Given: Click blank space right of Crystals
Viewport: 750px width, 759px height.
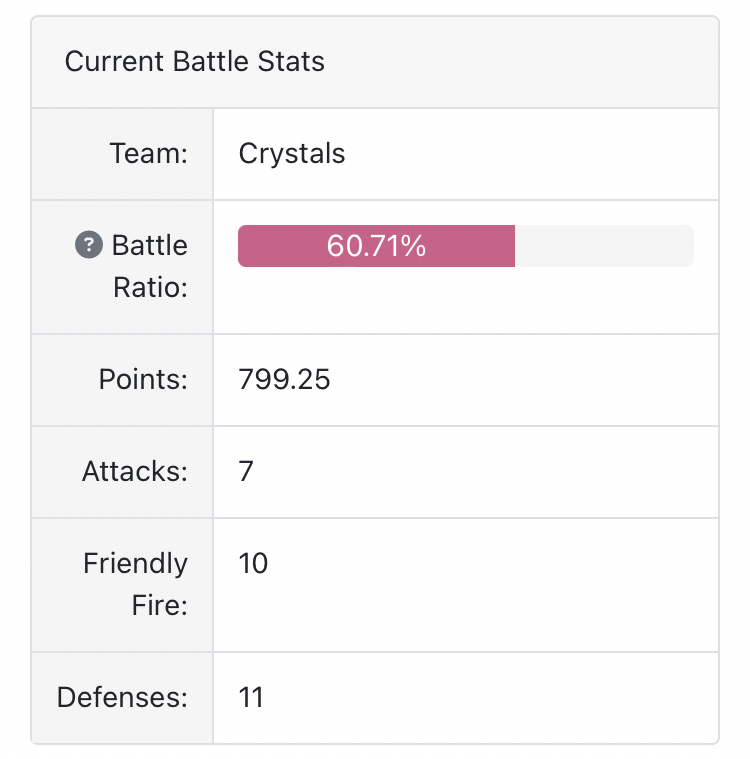Looking at the screenshot, I should 530,154.
